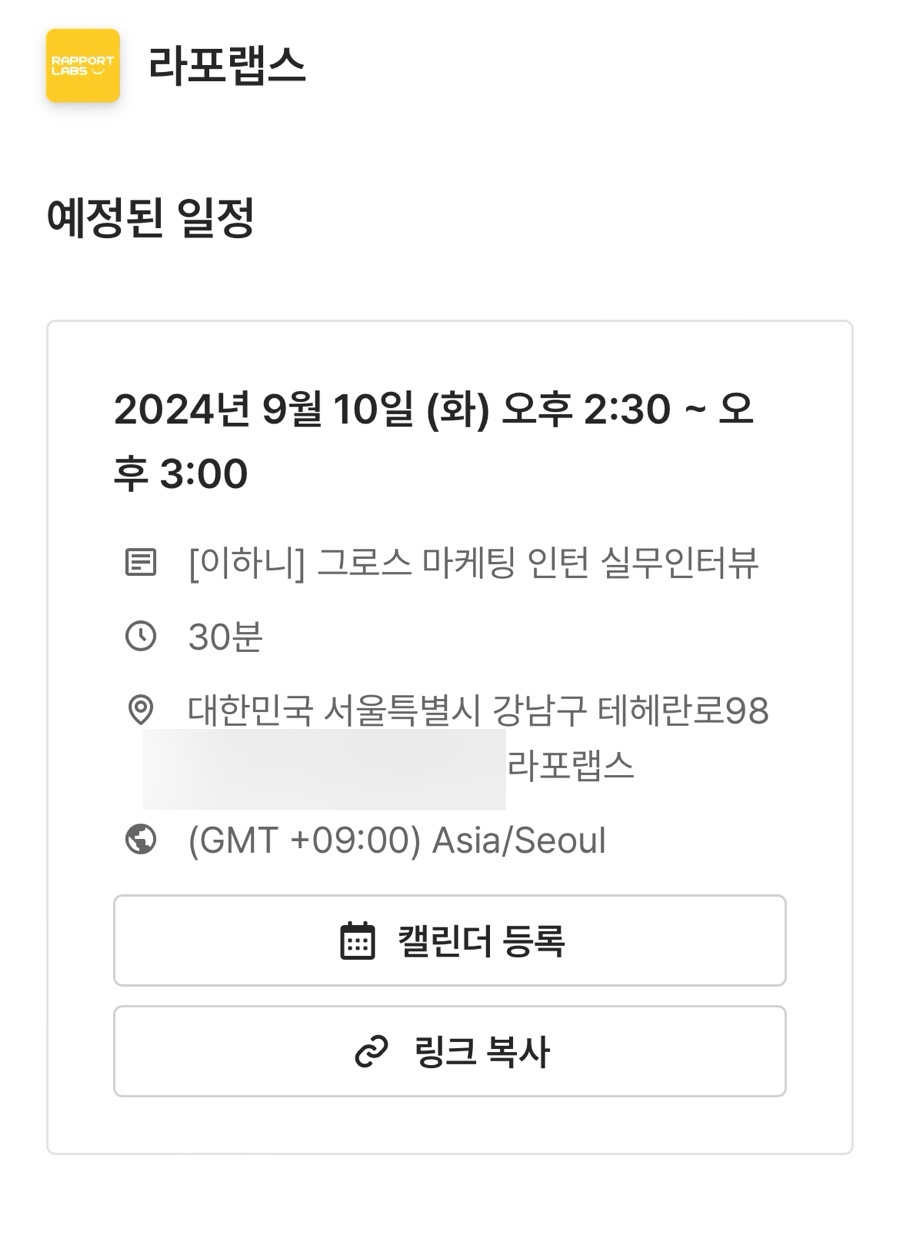
Task: Click the calendar icon in 캘린더 등록
Action: [357, 941]
